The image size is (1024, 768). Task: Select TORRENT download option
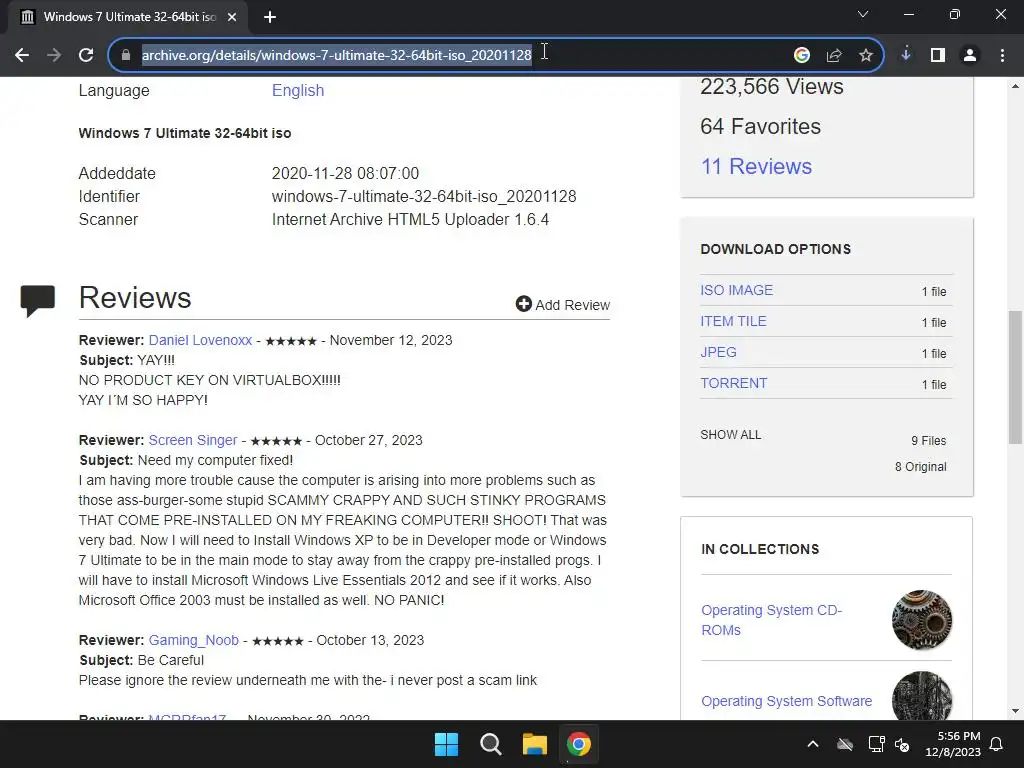733,383
